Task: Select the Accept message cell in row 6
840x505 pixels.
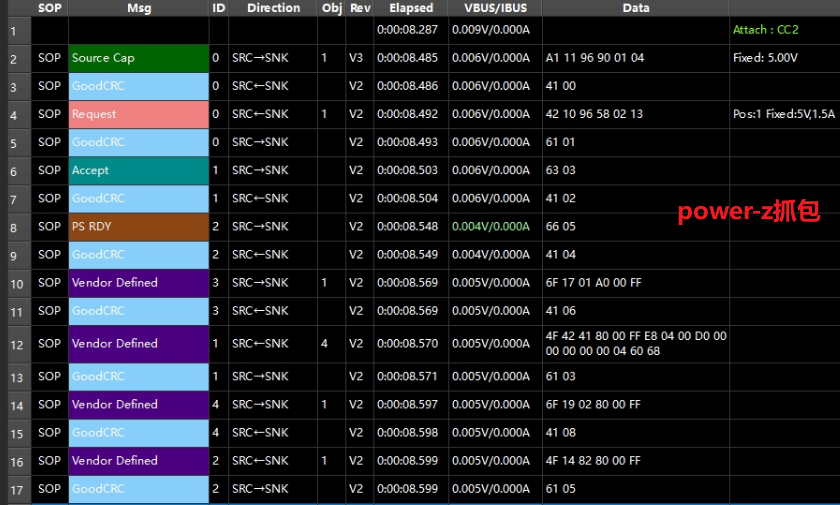Action: [x=138, y=170]
